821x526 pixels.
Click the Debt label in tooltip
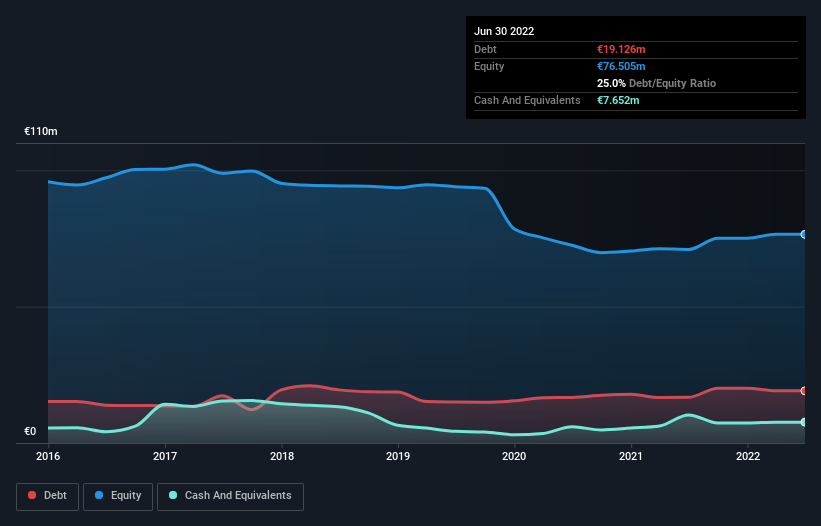tap(485, 49)
